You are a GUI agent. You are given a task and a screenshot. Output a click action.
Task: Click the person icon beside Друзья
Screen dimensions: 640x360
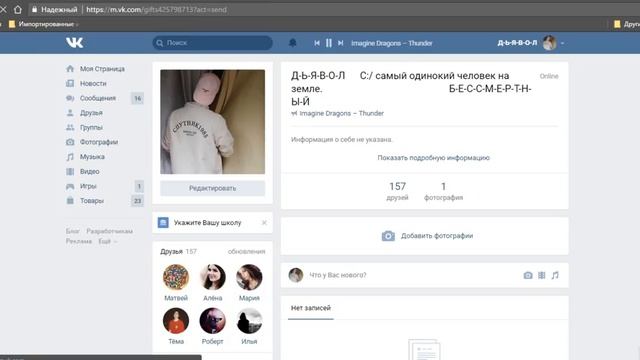70,113
